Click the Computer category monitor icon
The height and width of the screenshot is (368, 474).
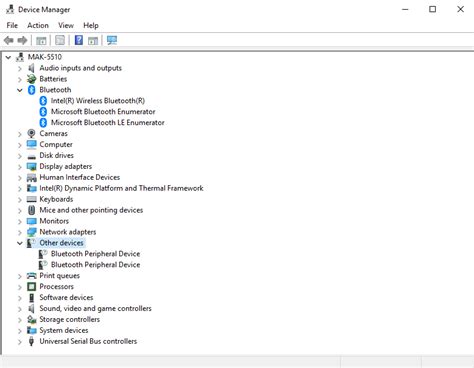31,144
